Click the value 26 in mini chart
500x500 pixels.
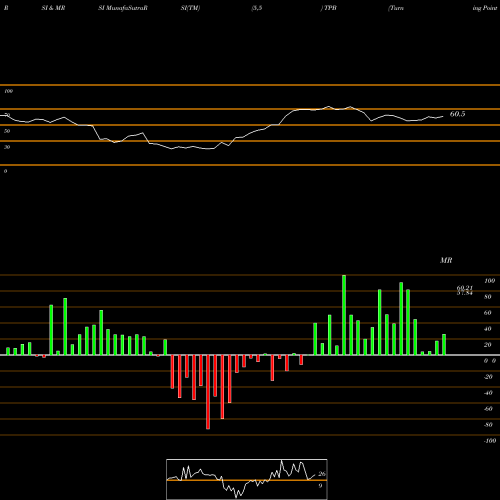pyautogui.click(x=322, y=474)
